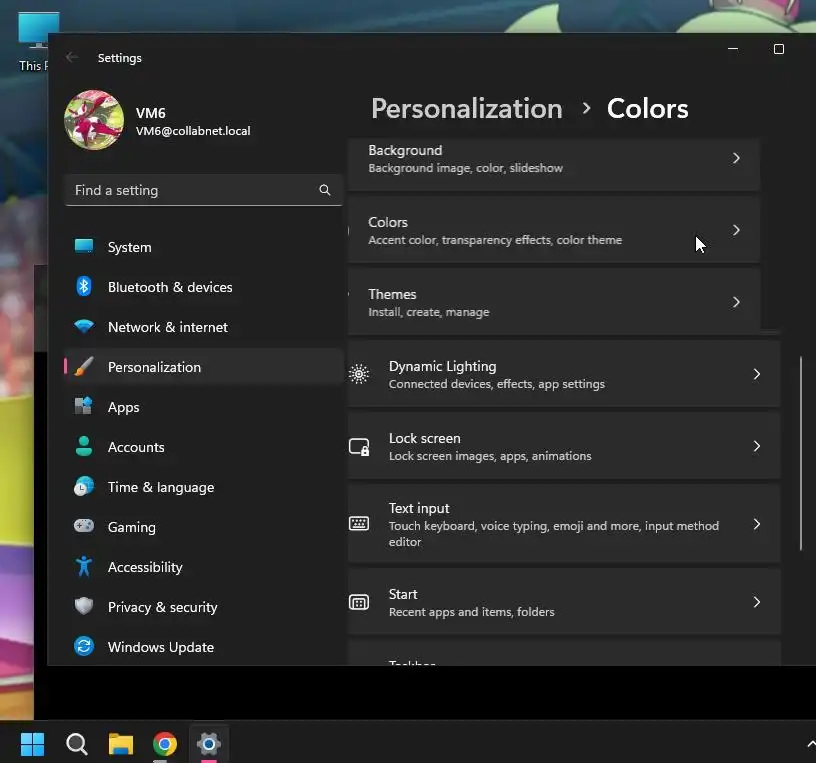This screenshot has width=816, height=763.
Task: Show hidden icons tray chevron
Action: click(811, 744)
